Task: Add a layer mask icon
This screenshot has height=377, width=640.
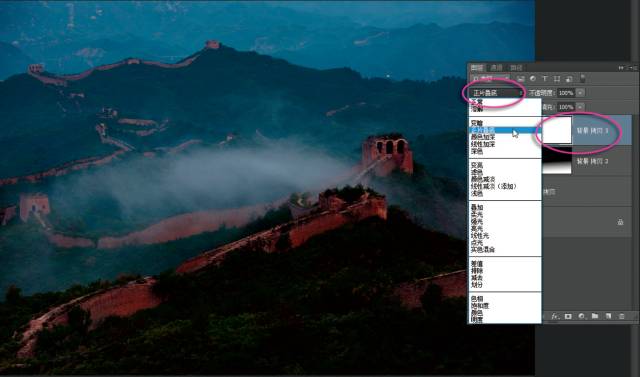Action: 568,316
